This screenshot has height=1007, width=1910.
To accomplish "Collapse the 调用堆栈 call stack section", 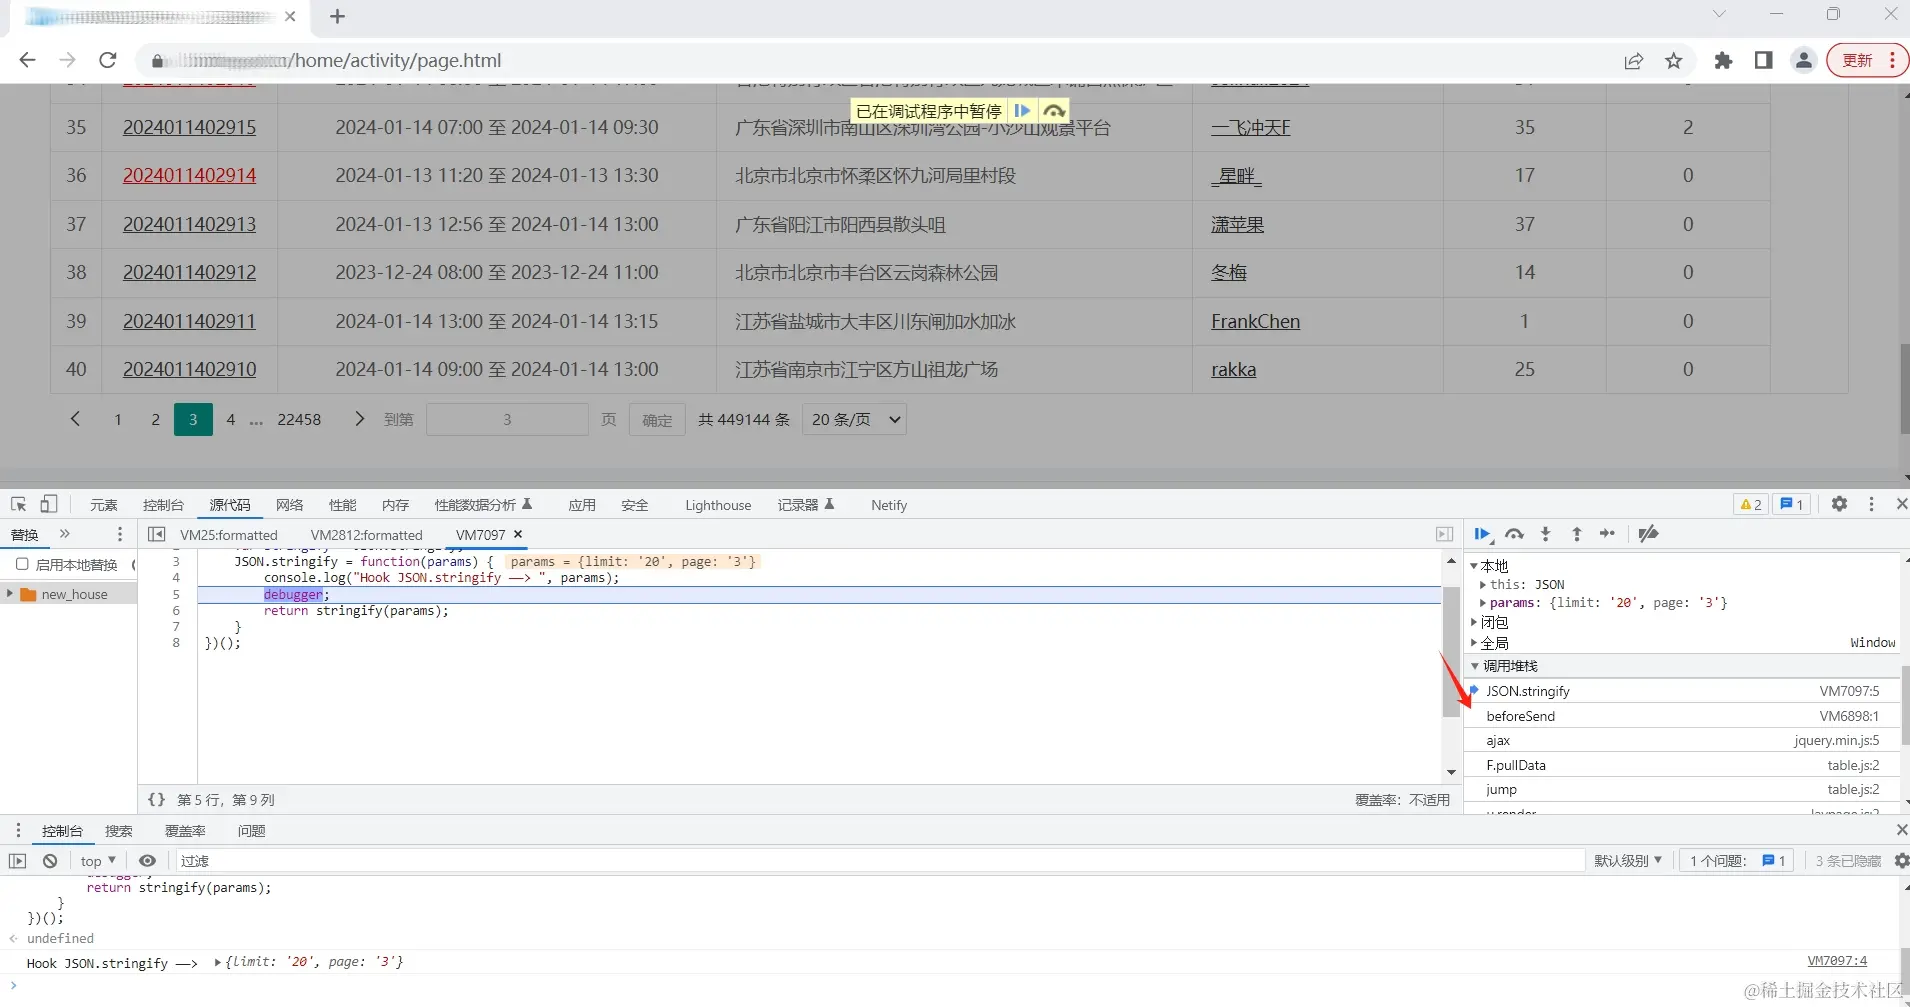I will point(1474,666).
